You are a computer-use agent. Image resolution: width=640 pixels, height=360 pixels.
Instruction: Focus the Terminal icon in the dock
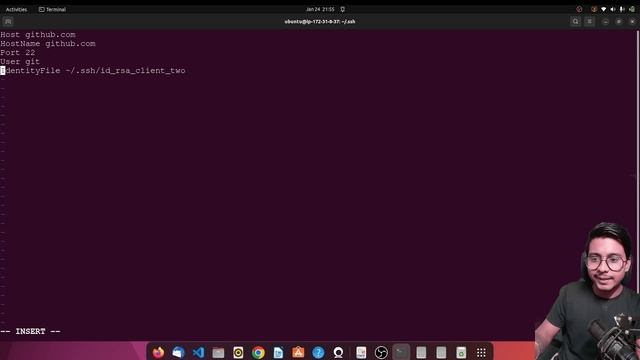(401, 352)
